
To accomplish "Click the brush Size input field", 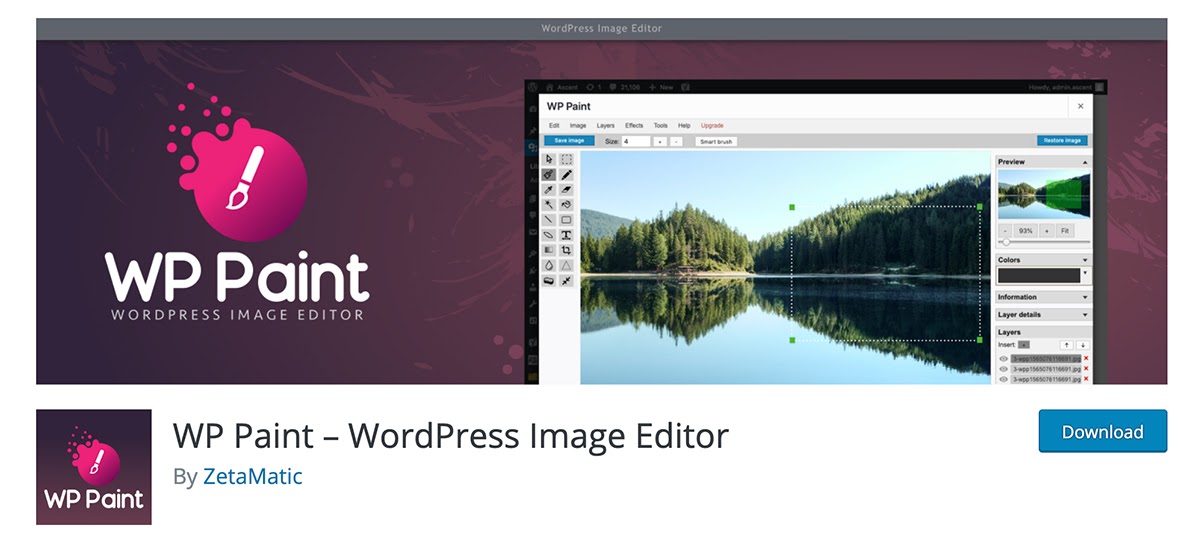I will click(635, 141).
